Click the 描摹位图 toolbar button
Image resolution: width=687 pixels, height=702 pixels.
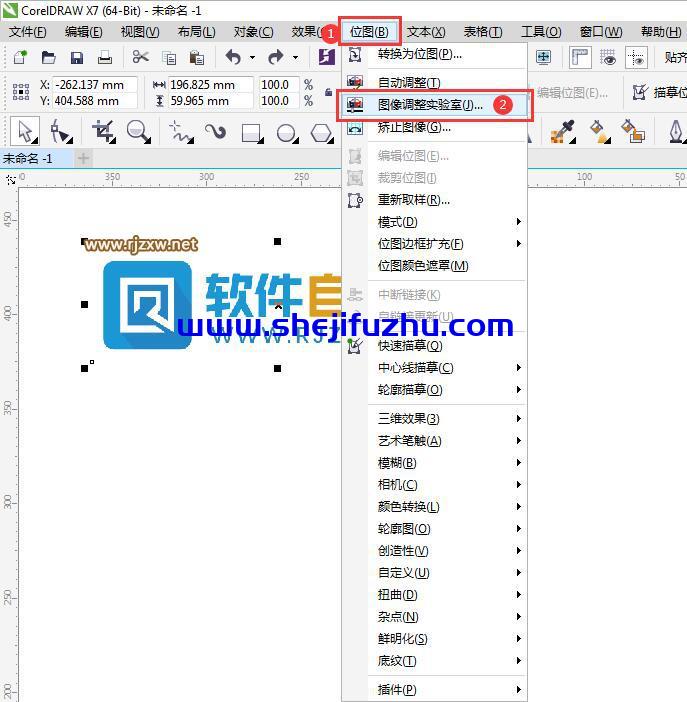coord(659,92)
